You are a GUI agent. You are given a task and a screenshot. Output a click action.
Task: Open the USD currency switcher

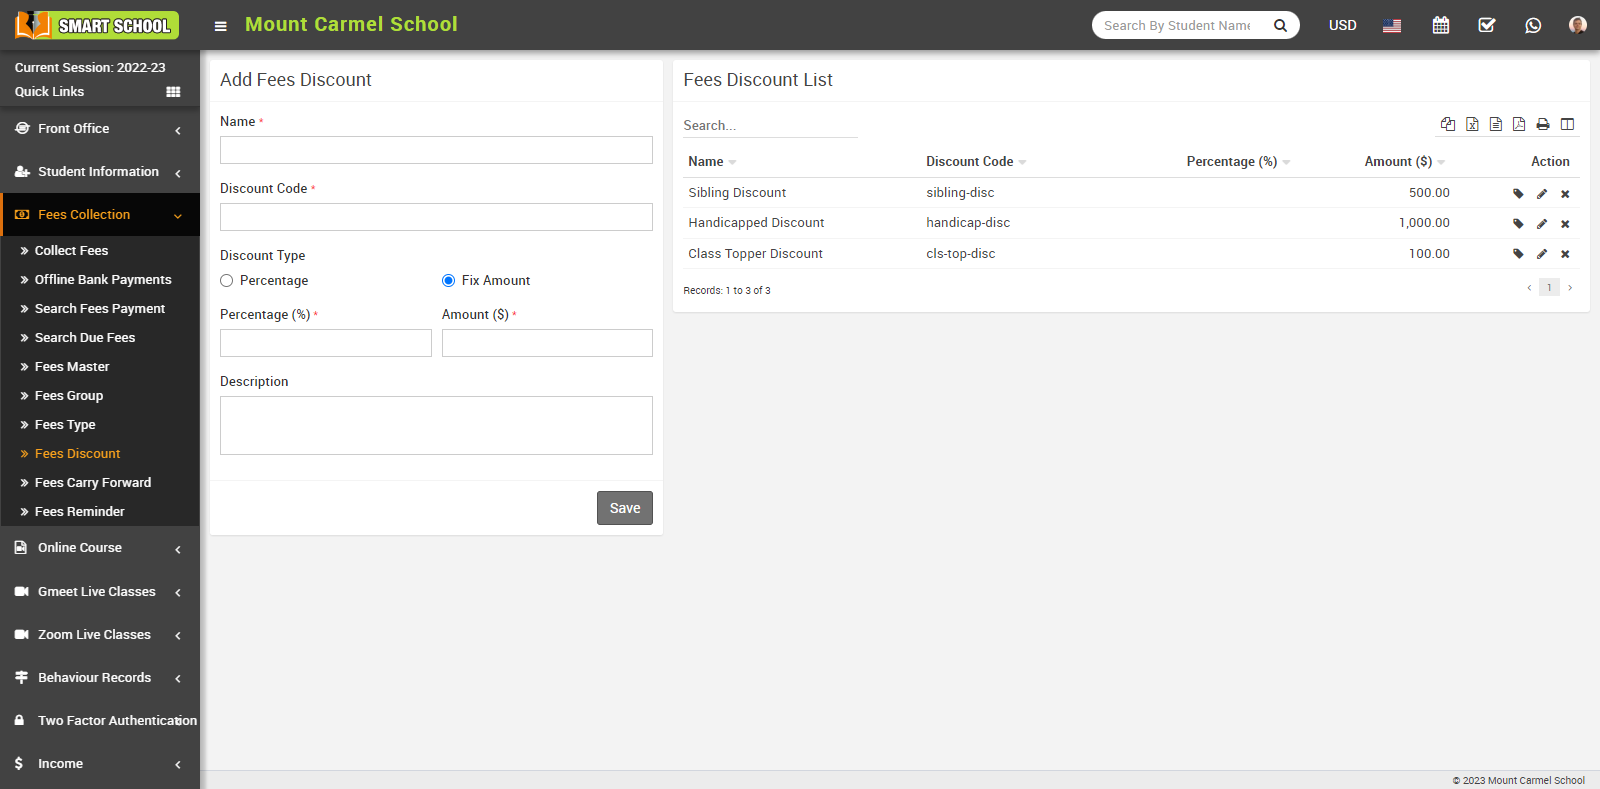coord(1342,25)
